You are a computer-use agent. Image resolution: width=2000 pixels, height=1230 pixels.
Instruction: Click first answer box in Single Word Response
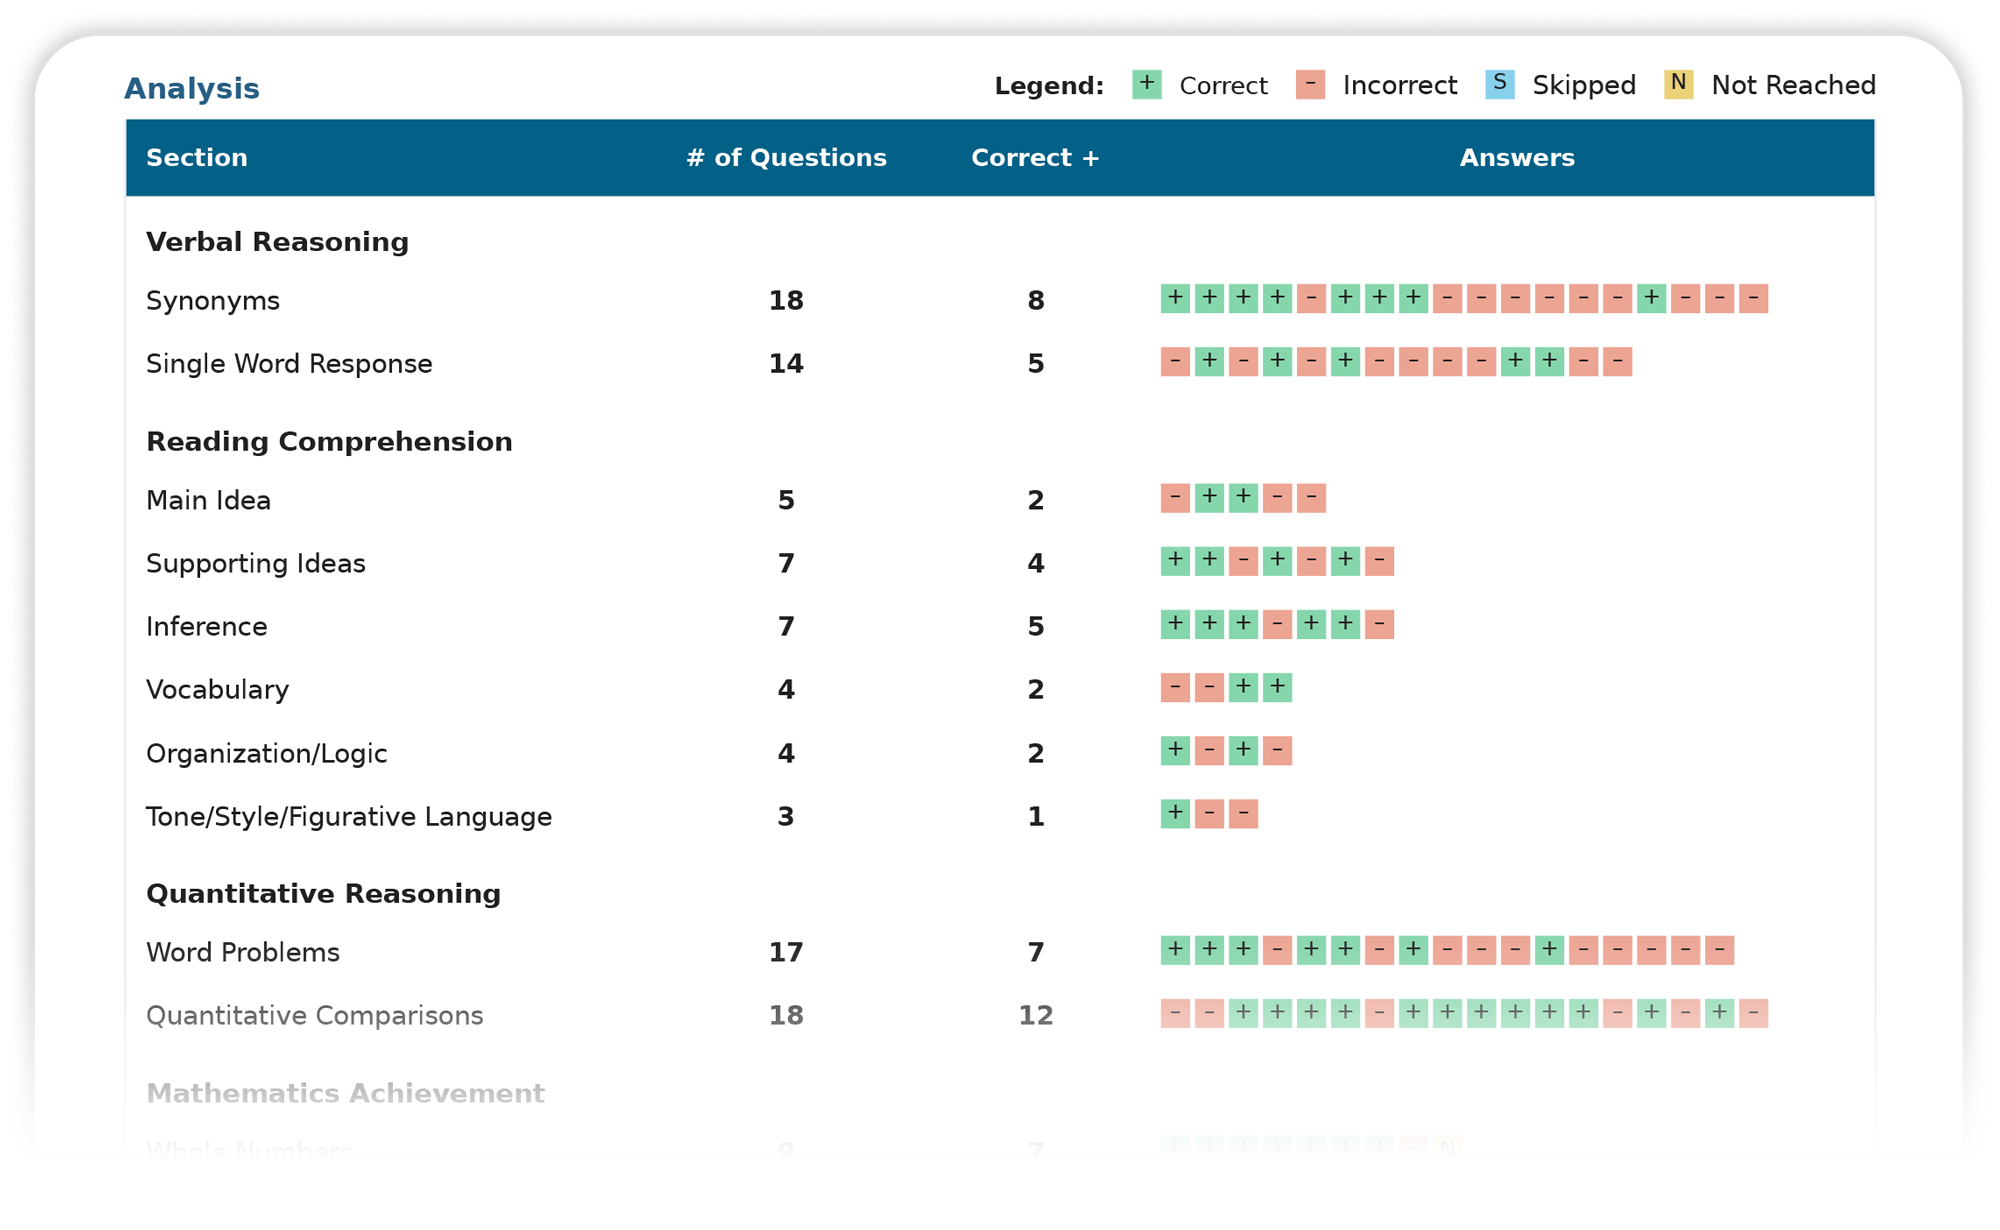click(1175, 361)
